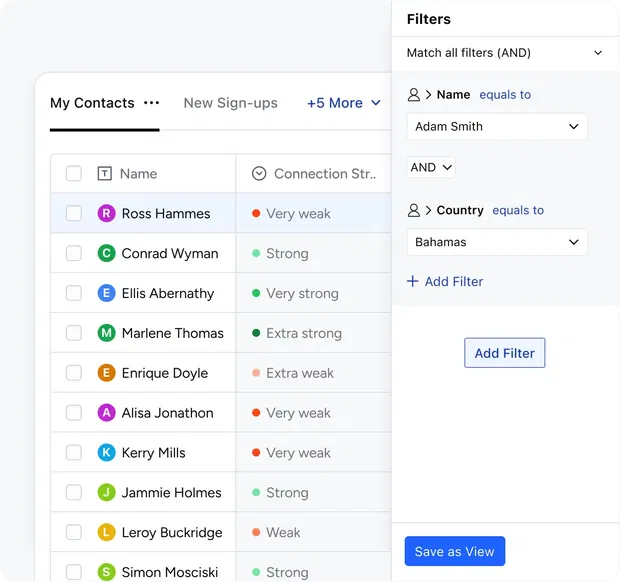Click Conrad Wyman's green C avatar
The height and width of the screenshot is (582, 620).
(106, 253)
